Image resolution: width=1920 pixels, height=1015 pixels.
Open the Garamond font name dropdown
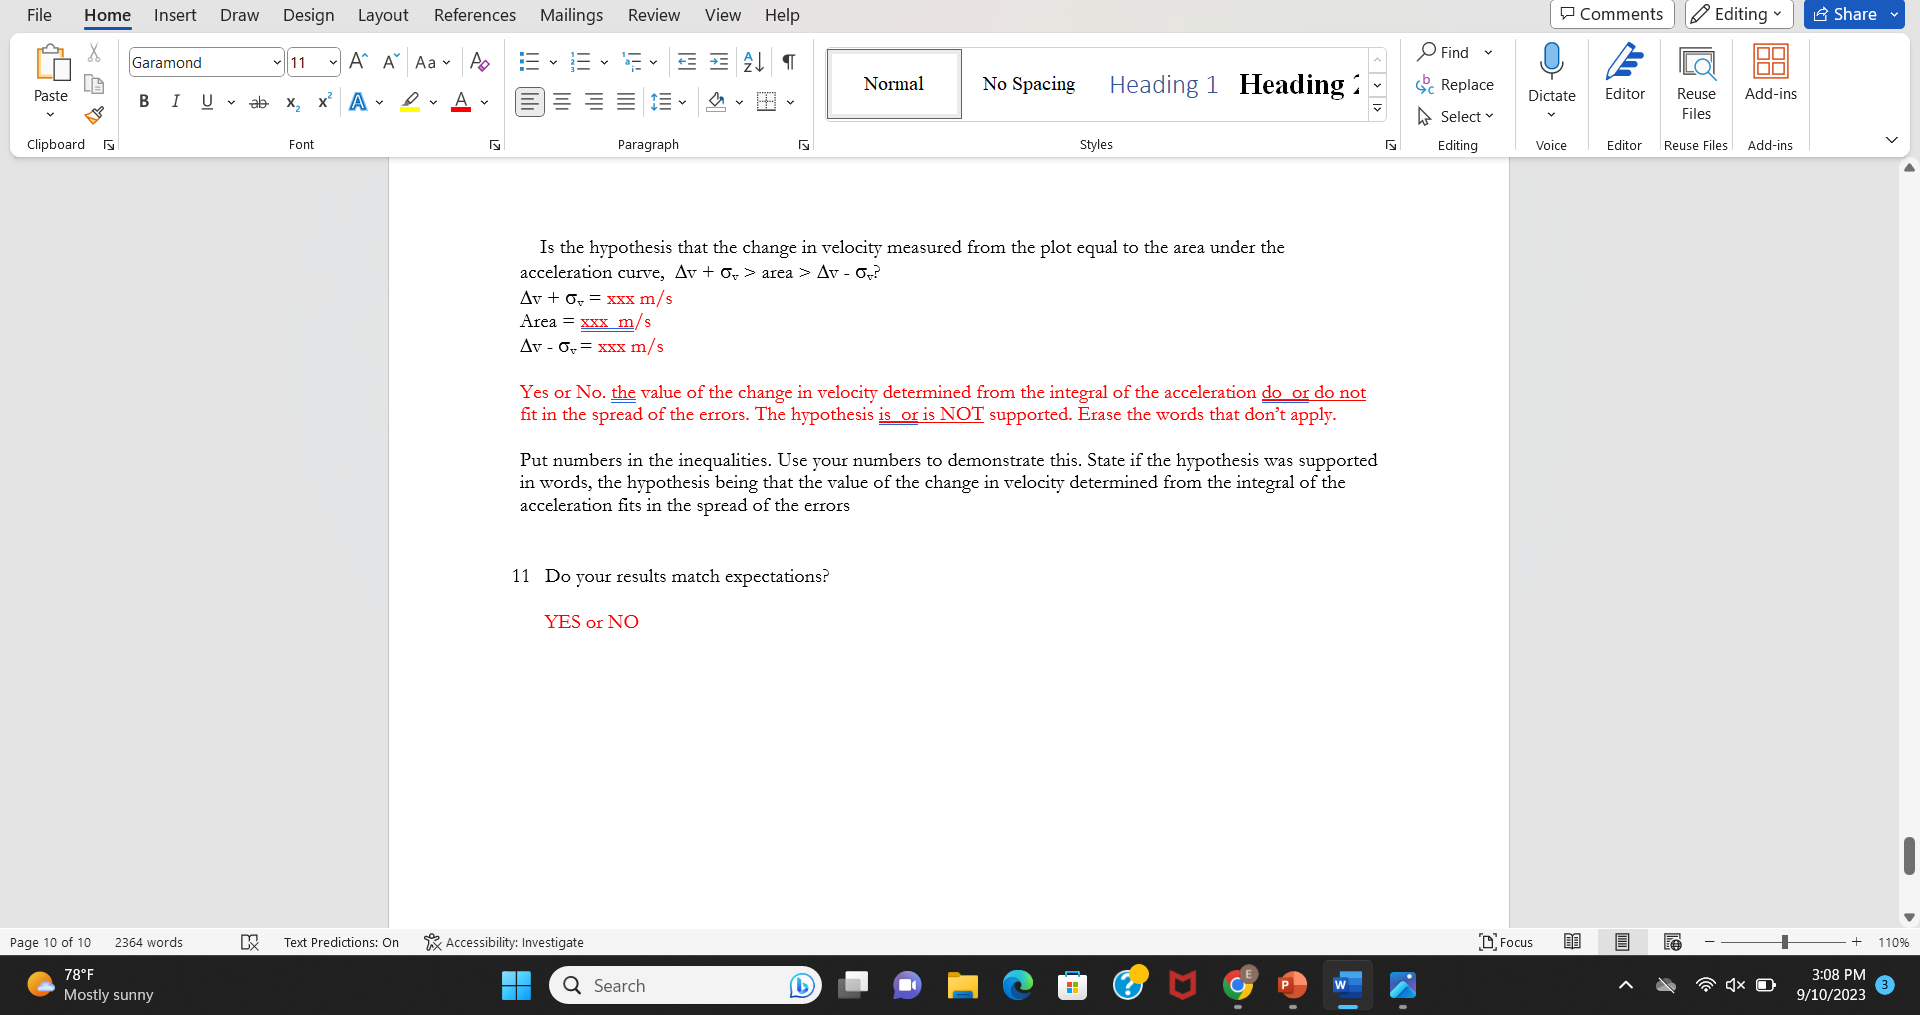277,62
